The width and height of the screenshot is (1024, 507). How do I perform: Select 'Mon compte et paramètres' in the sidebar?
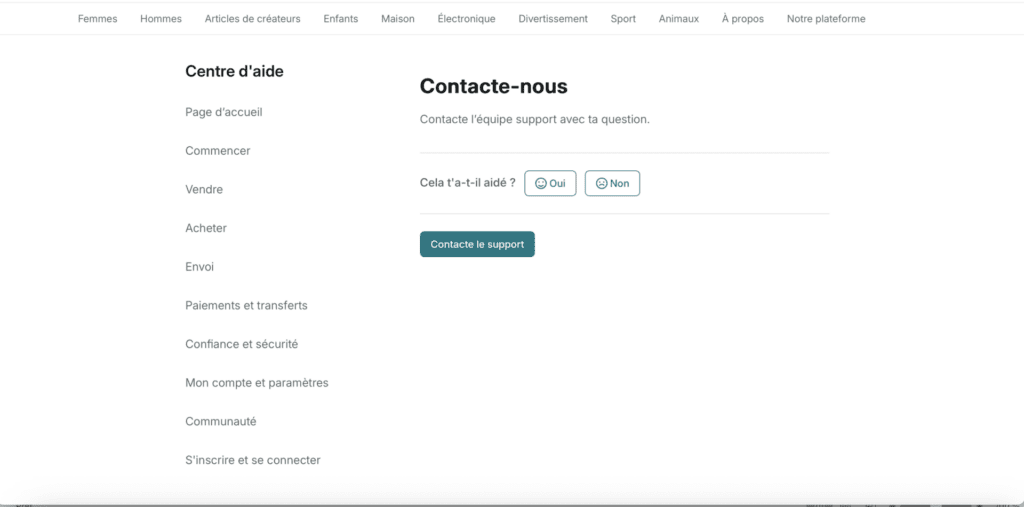click(x=256, y=383)
